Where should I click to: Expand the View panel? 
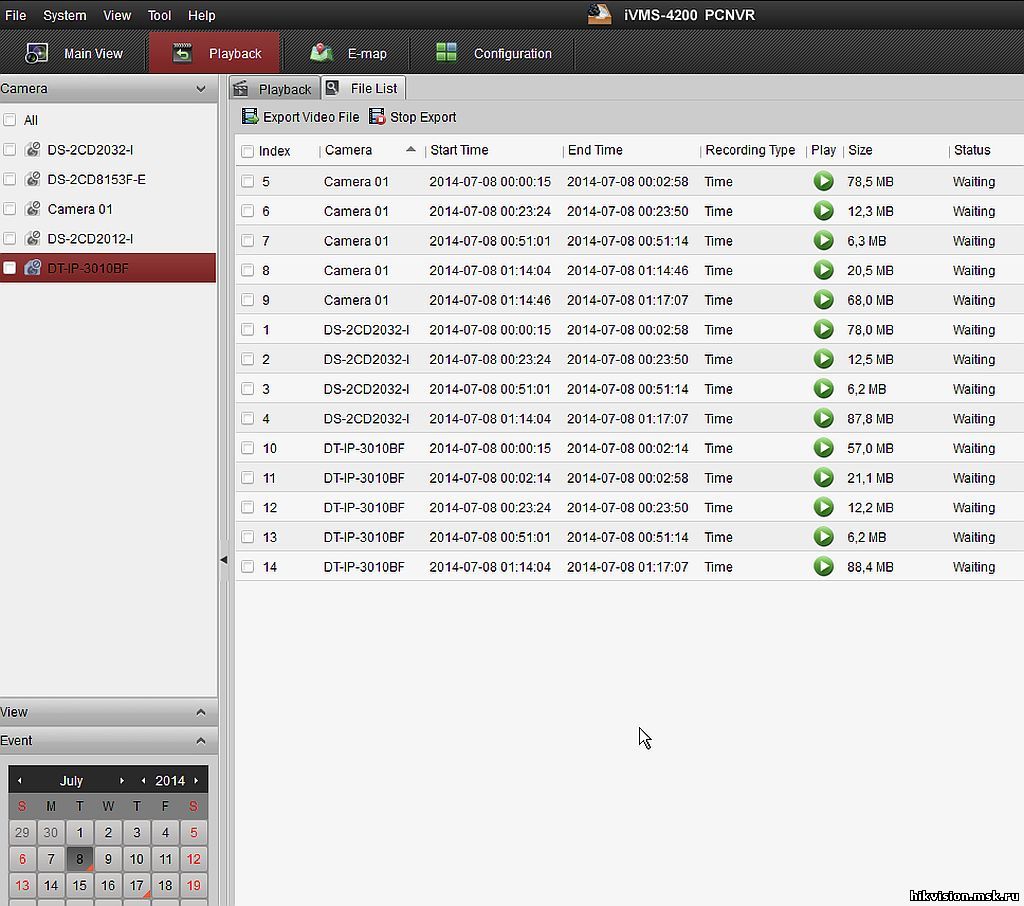[200, 712]
